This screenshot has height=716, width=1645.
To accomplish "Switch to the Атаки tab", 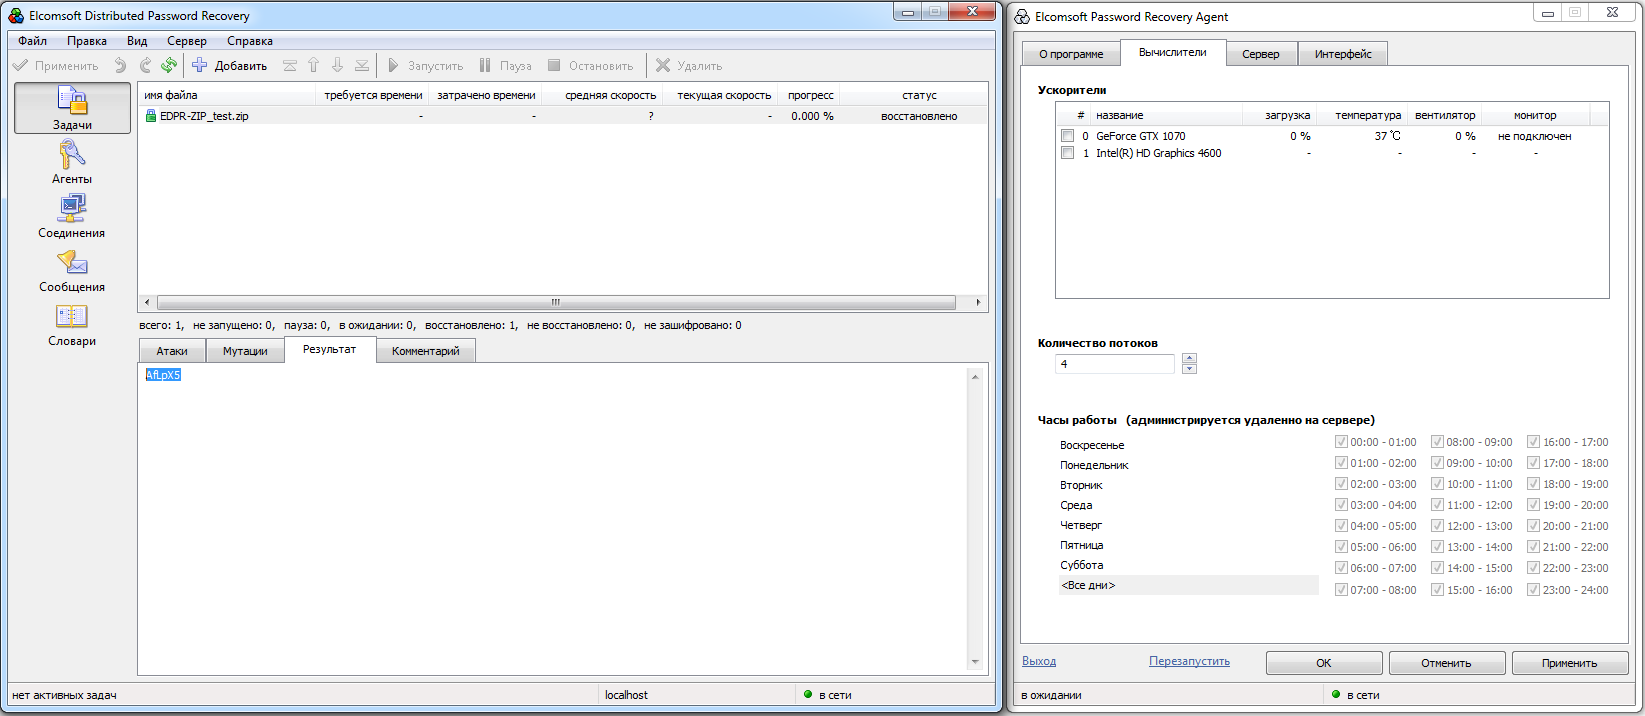I will point(172,351).
